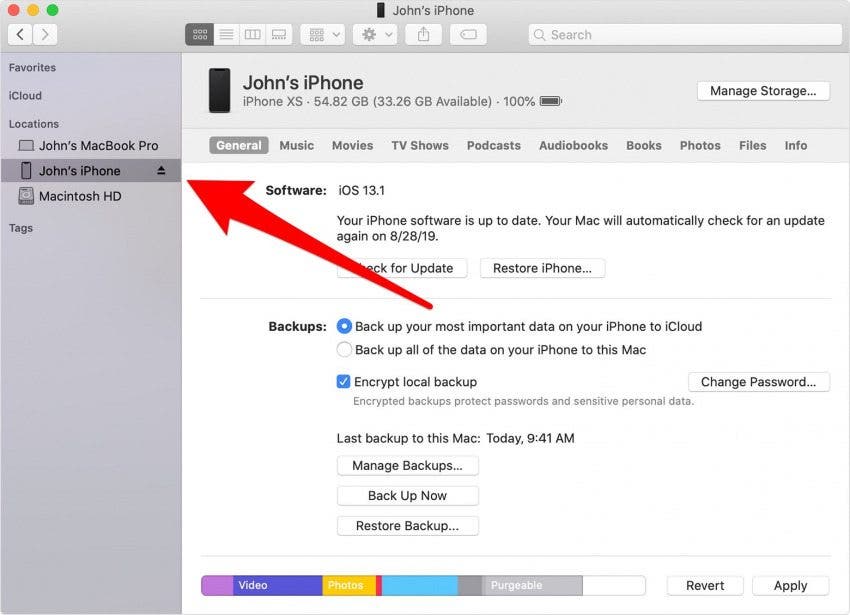Click the Favorites sidebar heading
Image resolution: width=850 pixels, height=615 pixels.
click(x=32, y=68)
